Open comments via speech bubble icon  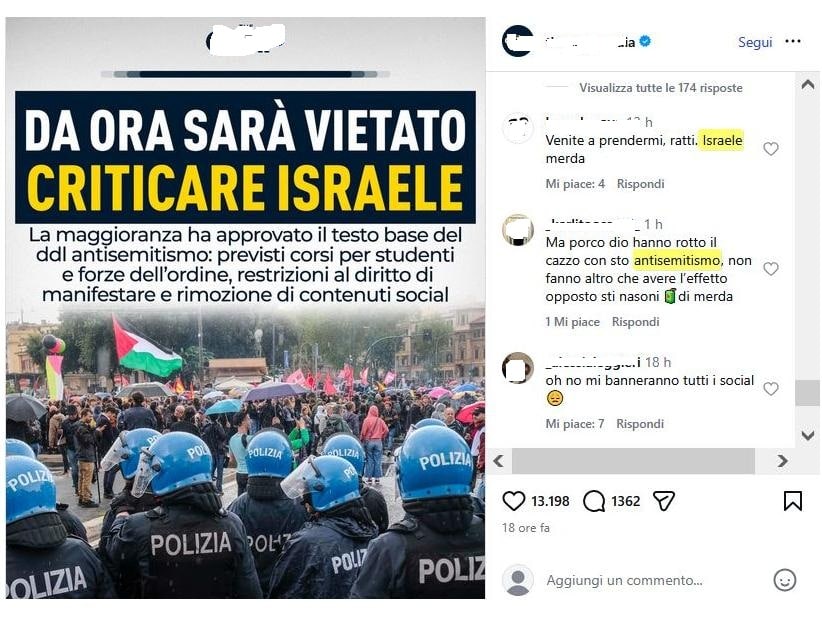coord(594,501)
